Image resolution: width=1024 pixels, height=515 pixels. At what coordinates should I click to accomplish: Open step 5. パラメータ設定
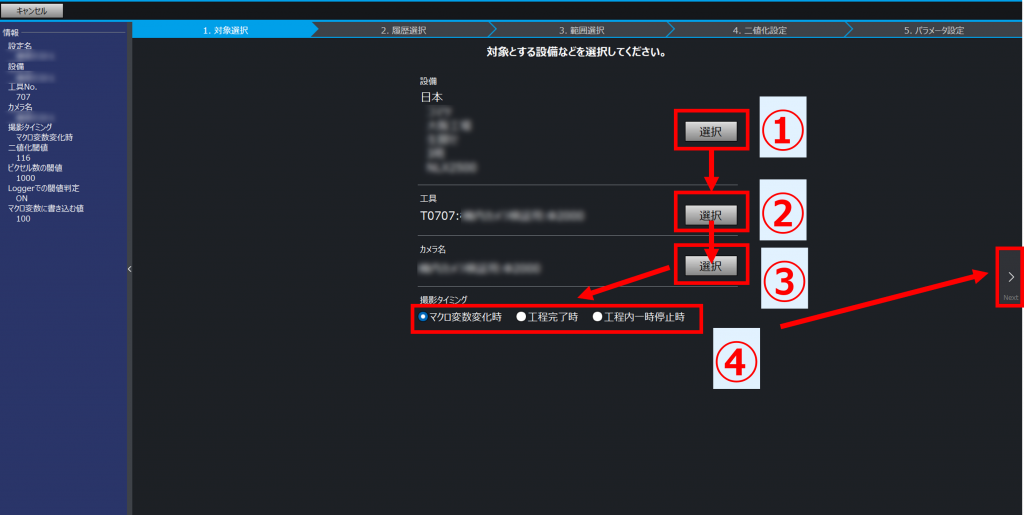point(934,30)
